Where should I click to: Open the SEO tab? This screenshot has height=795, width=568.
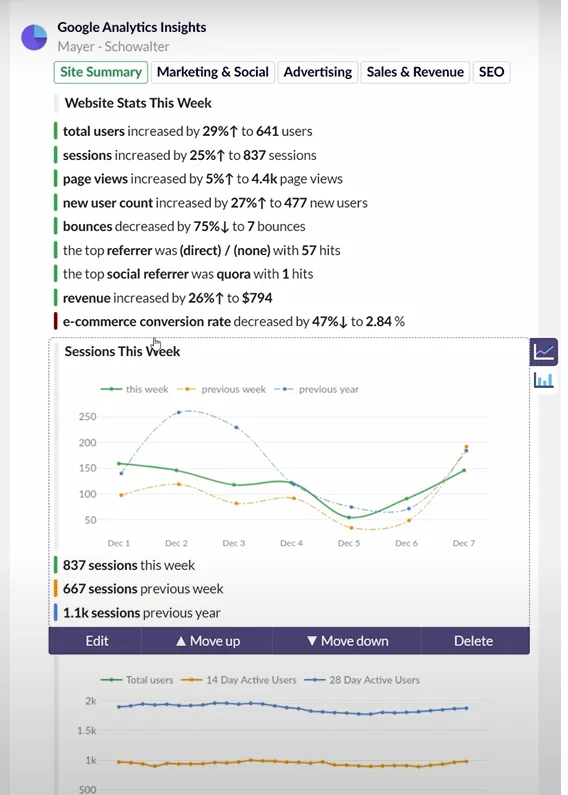tap(491, 72)
